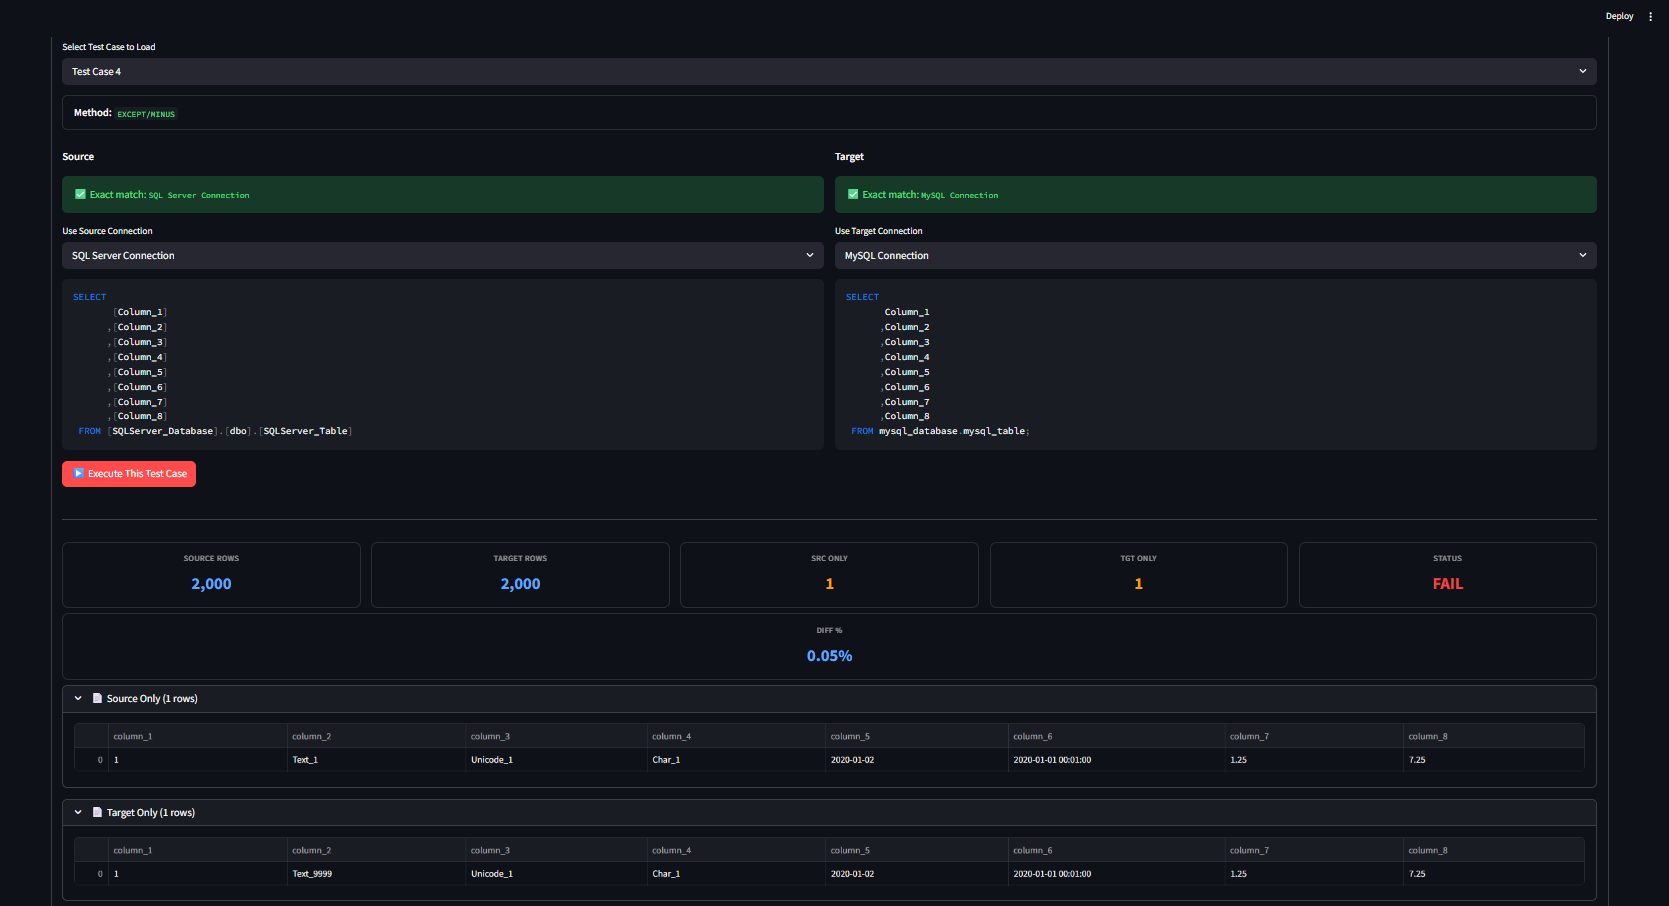Click the Target exact match checkmark icon
The height and width of the screenshot is (906, 1669).
[x=853, y=195]
